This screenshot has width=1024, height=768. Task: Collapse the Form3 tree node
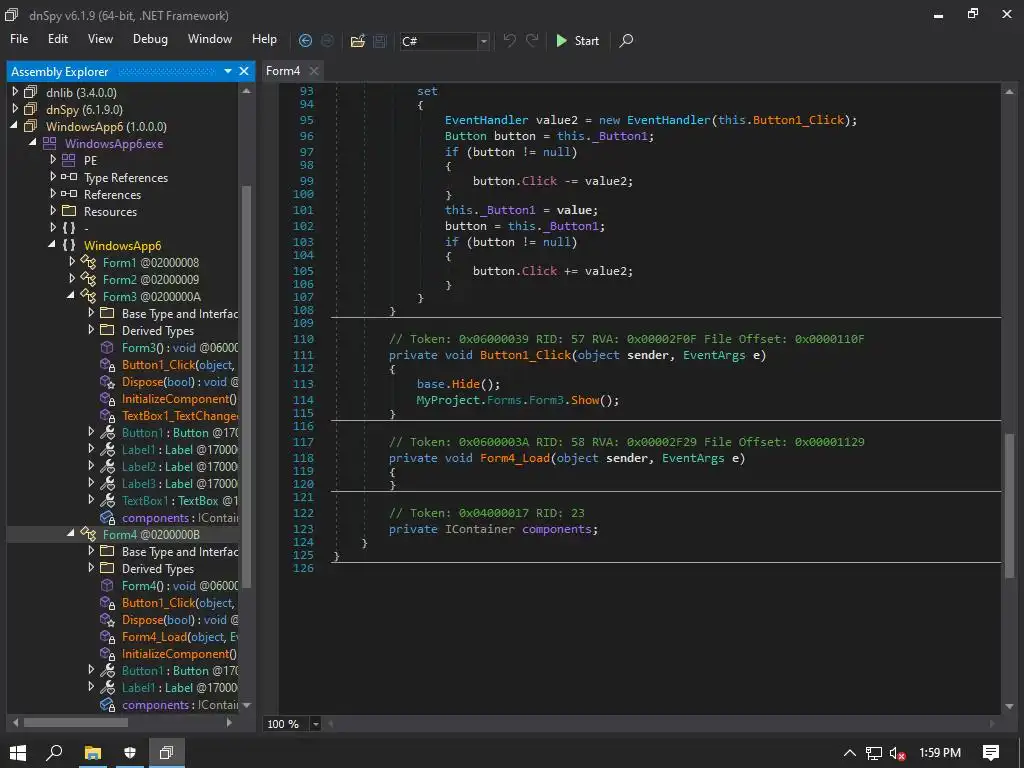[x=72, y=297]
